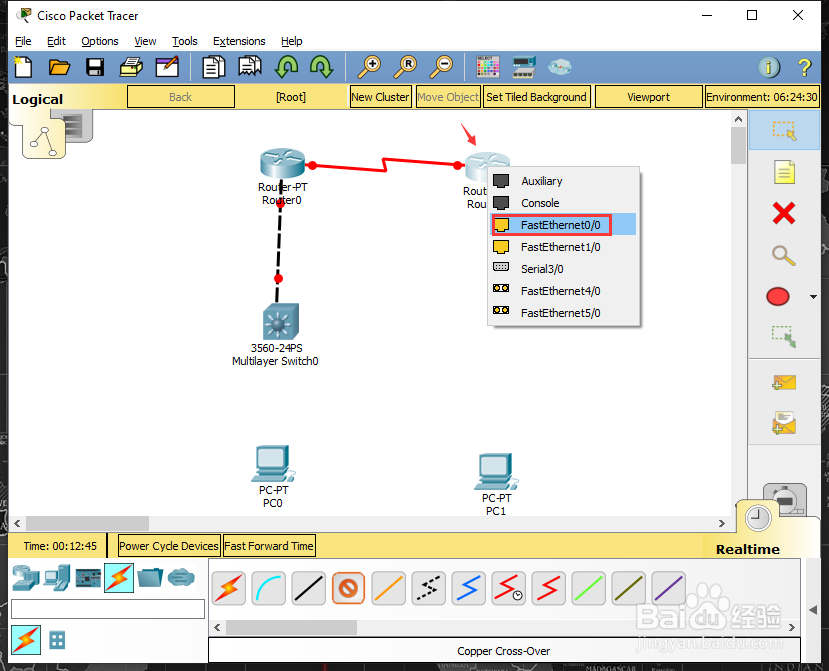The height and width of the screenshot is (671, 829).
Task: Choose Automatically Choose Connection Type cable
Action: (228, 588)
